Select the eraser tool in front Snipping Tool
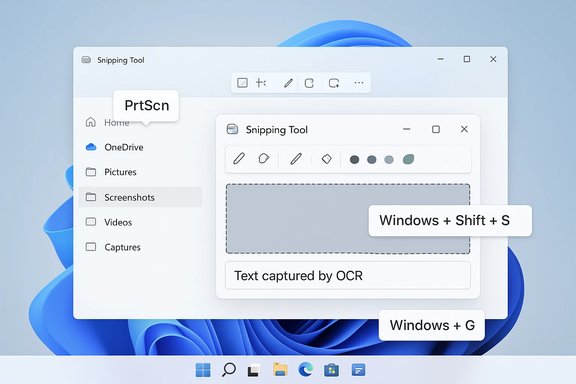 (327, 159)
